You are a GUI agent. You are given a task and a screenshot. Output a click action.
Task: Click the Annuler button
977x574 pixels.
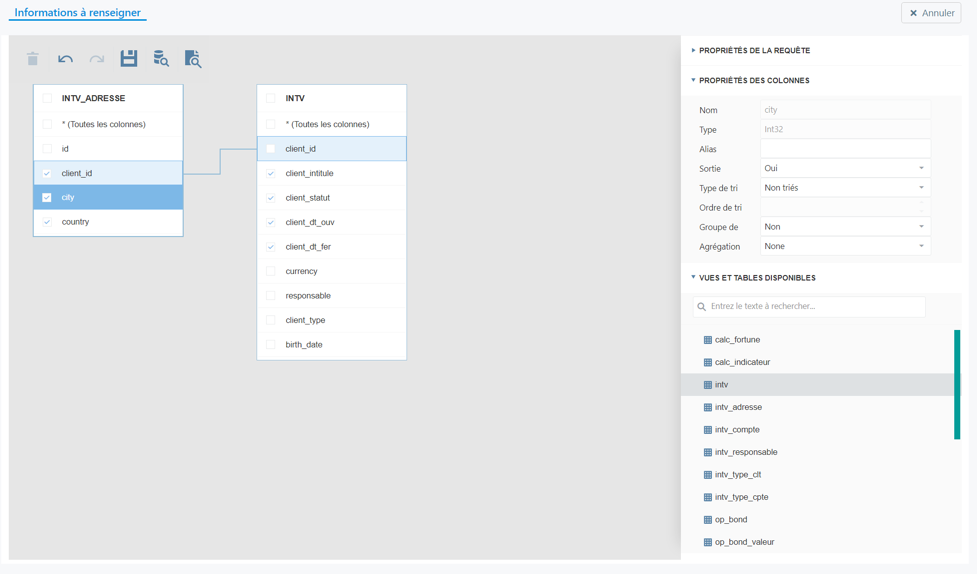(932, 13)
